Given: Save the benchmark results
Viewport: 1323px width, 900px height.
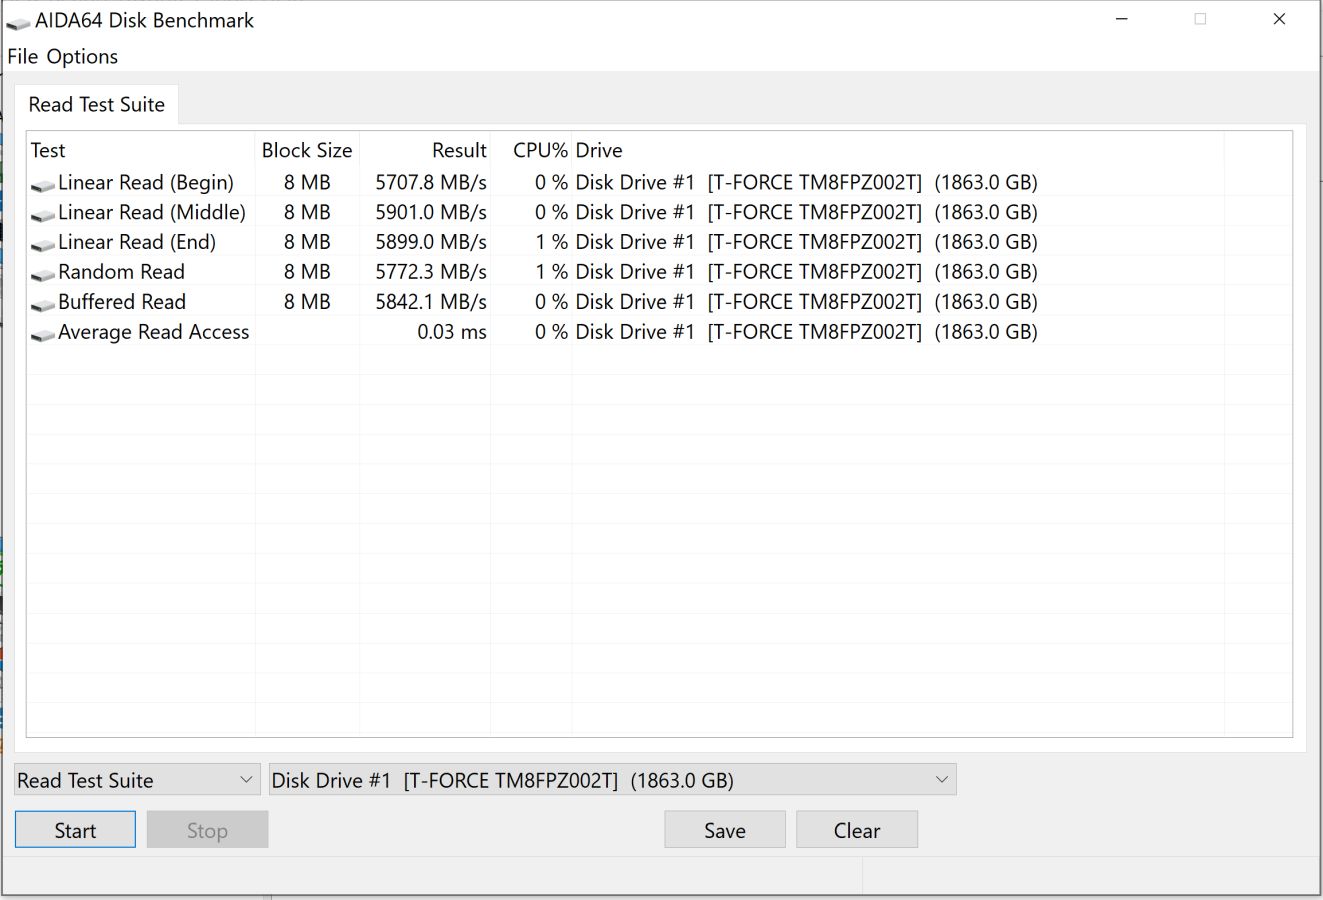Looking at the screenshot, I should tap(725, 830).
